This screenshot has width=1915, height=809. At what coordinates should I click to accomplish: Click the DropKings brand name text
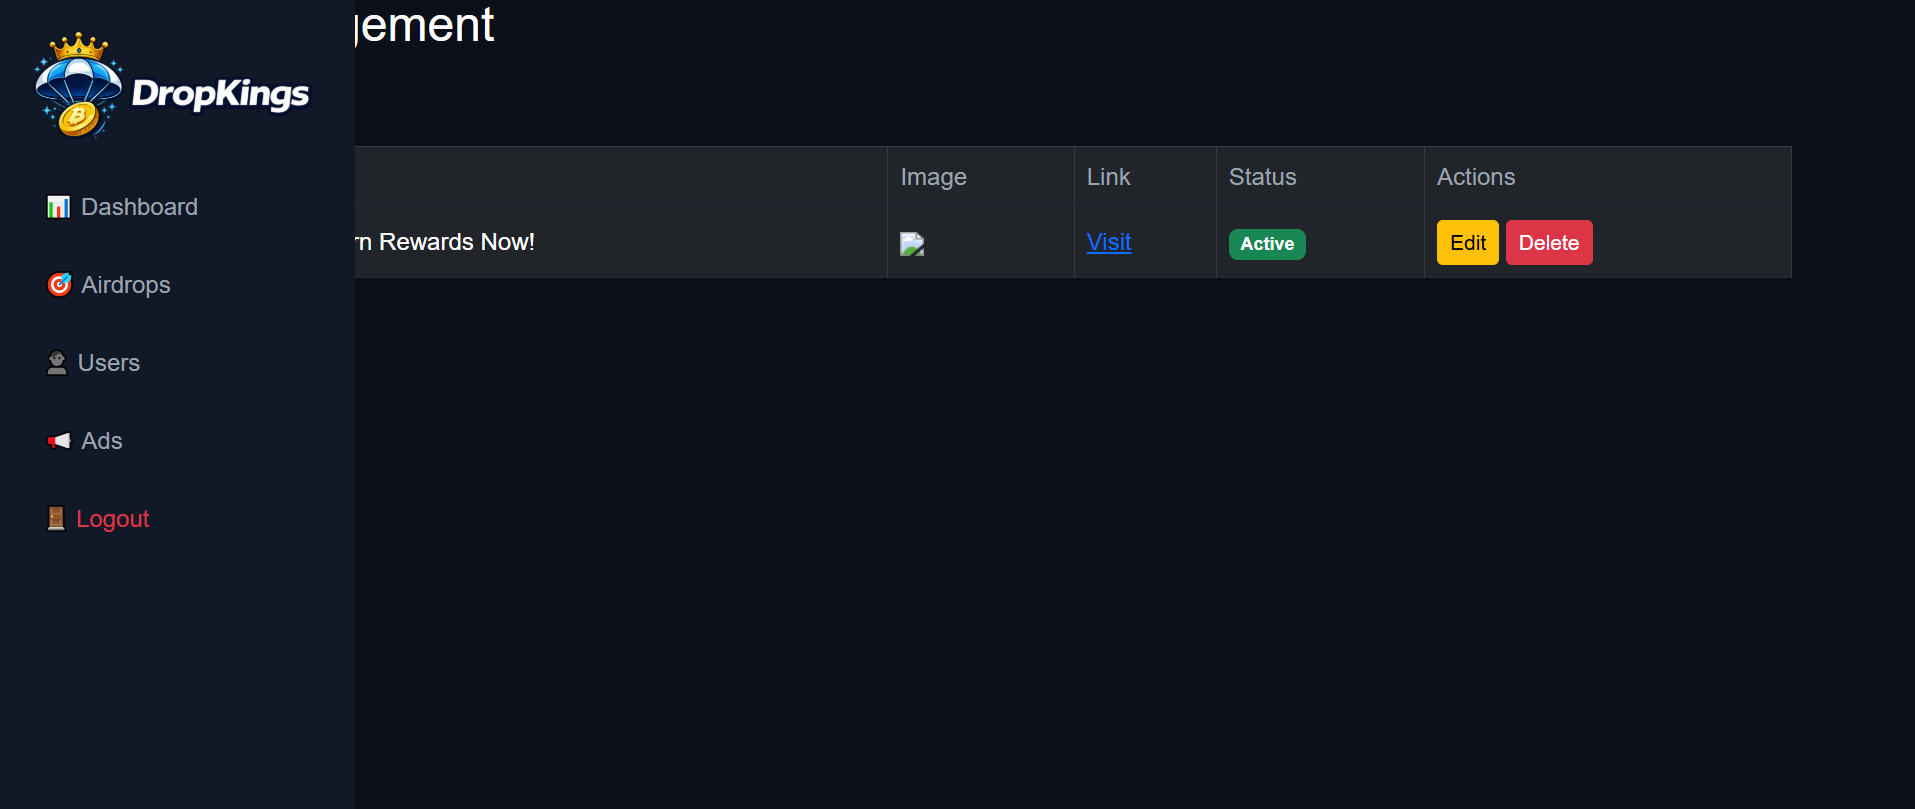pyautogui.click(x=221, y=94)
